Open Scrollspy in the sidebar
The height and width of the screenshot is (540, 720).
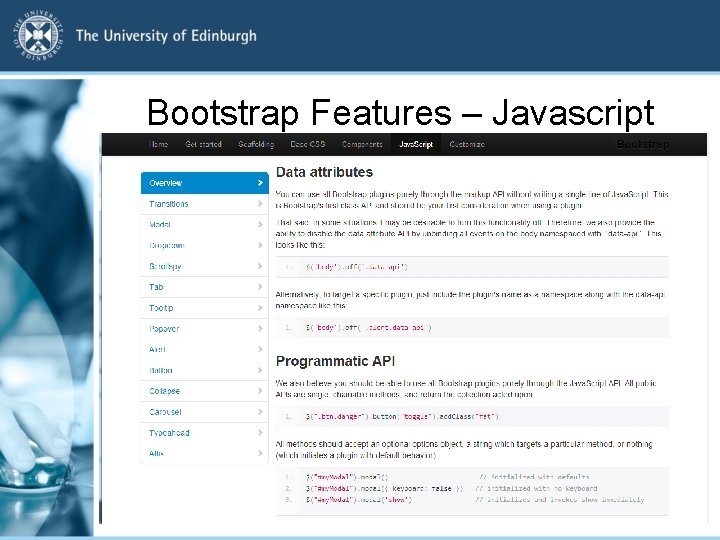pos(204,266)
